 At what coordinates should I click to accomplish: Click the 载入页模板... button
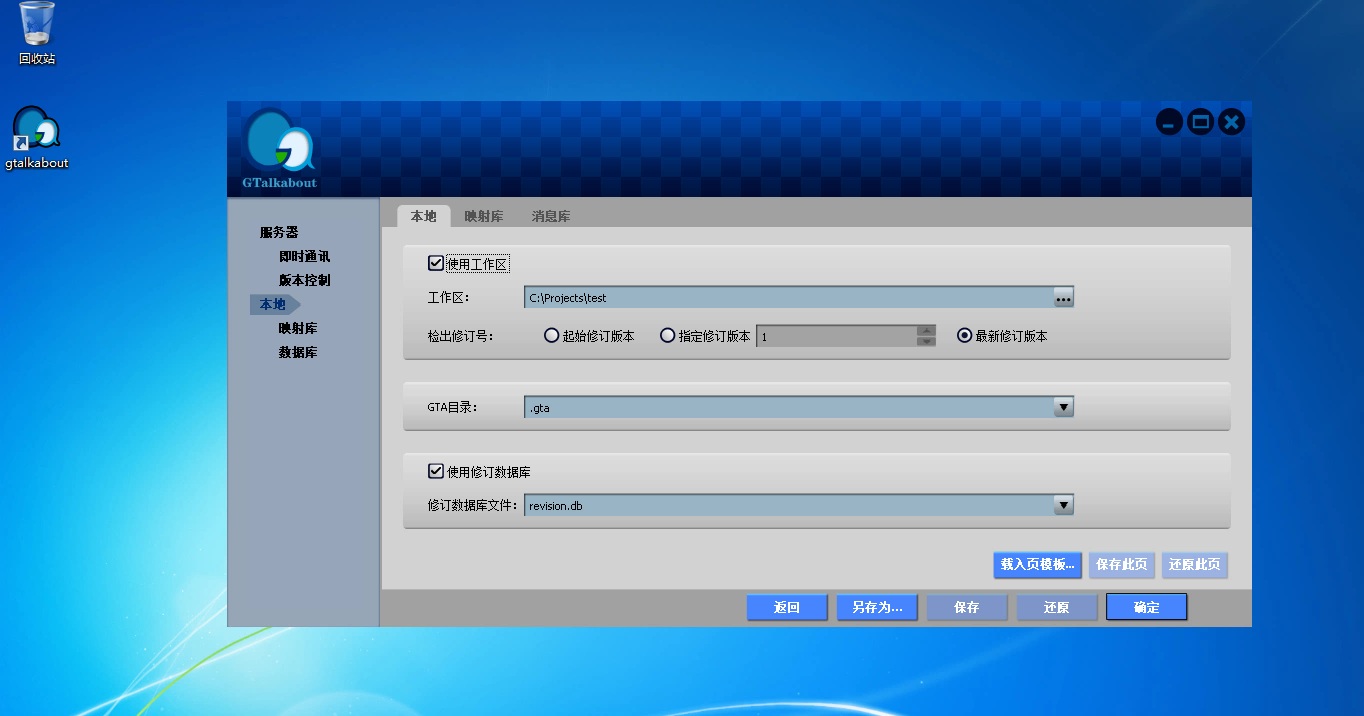1038,564
